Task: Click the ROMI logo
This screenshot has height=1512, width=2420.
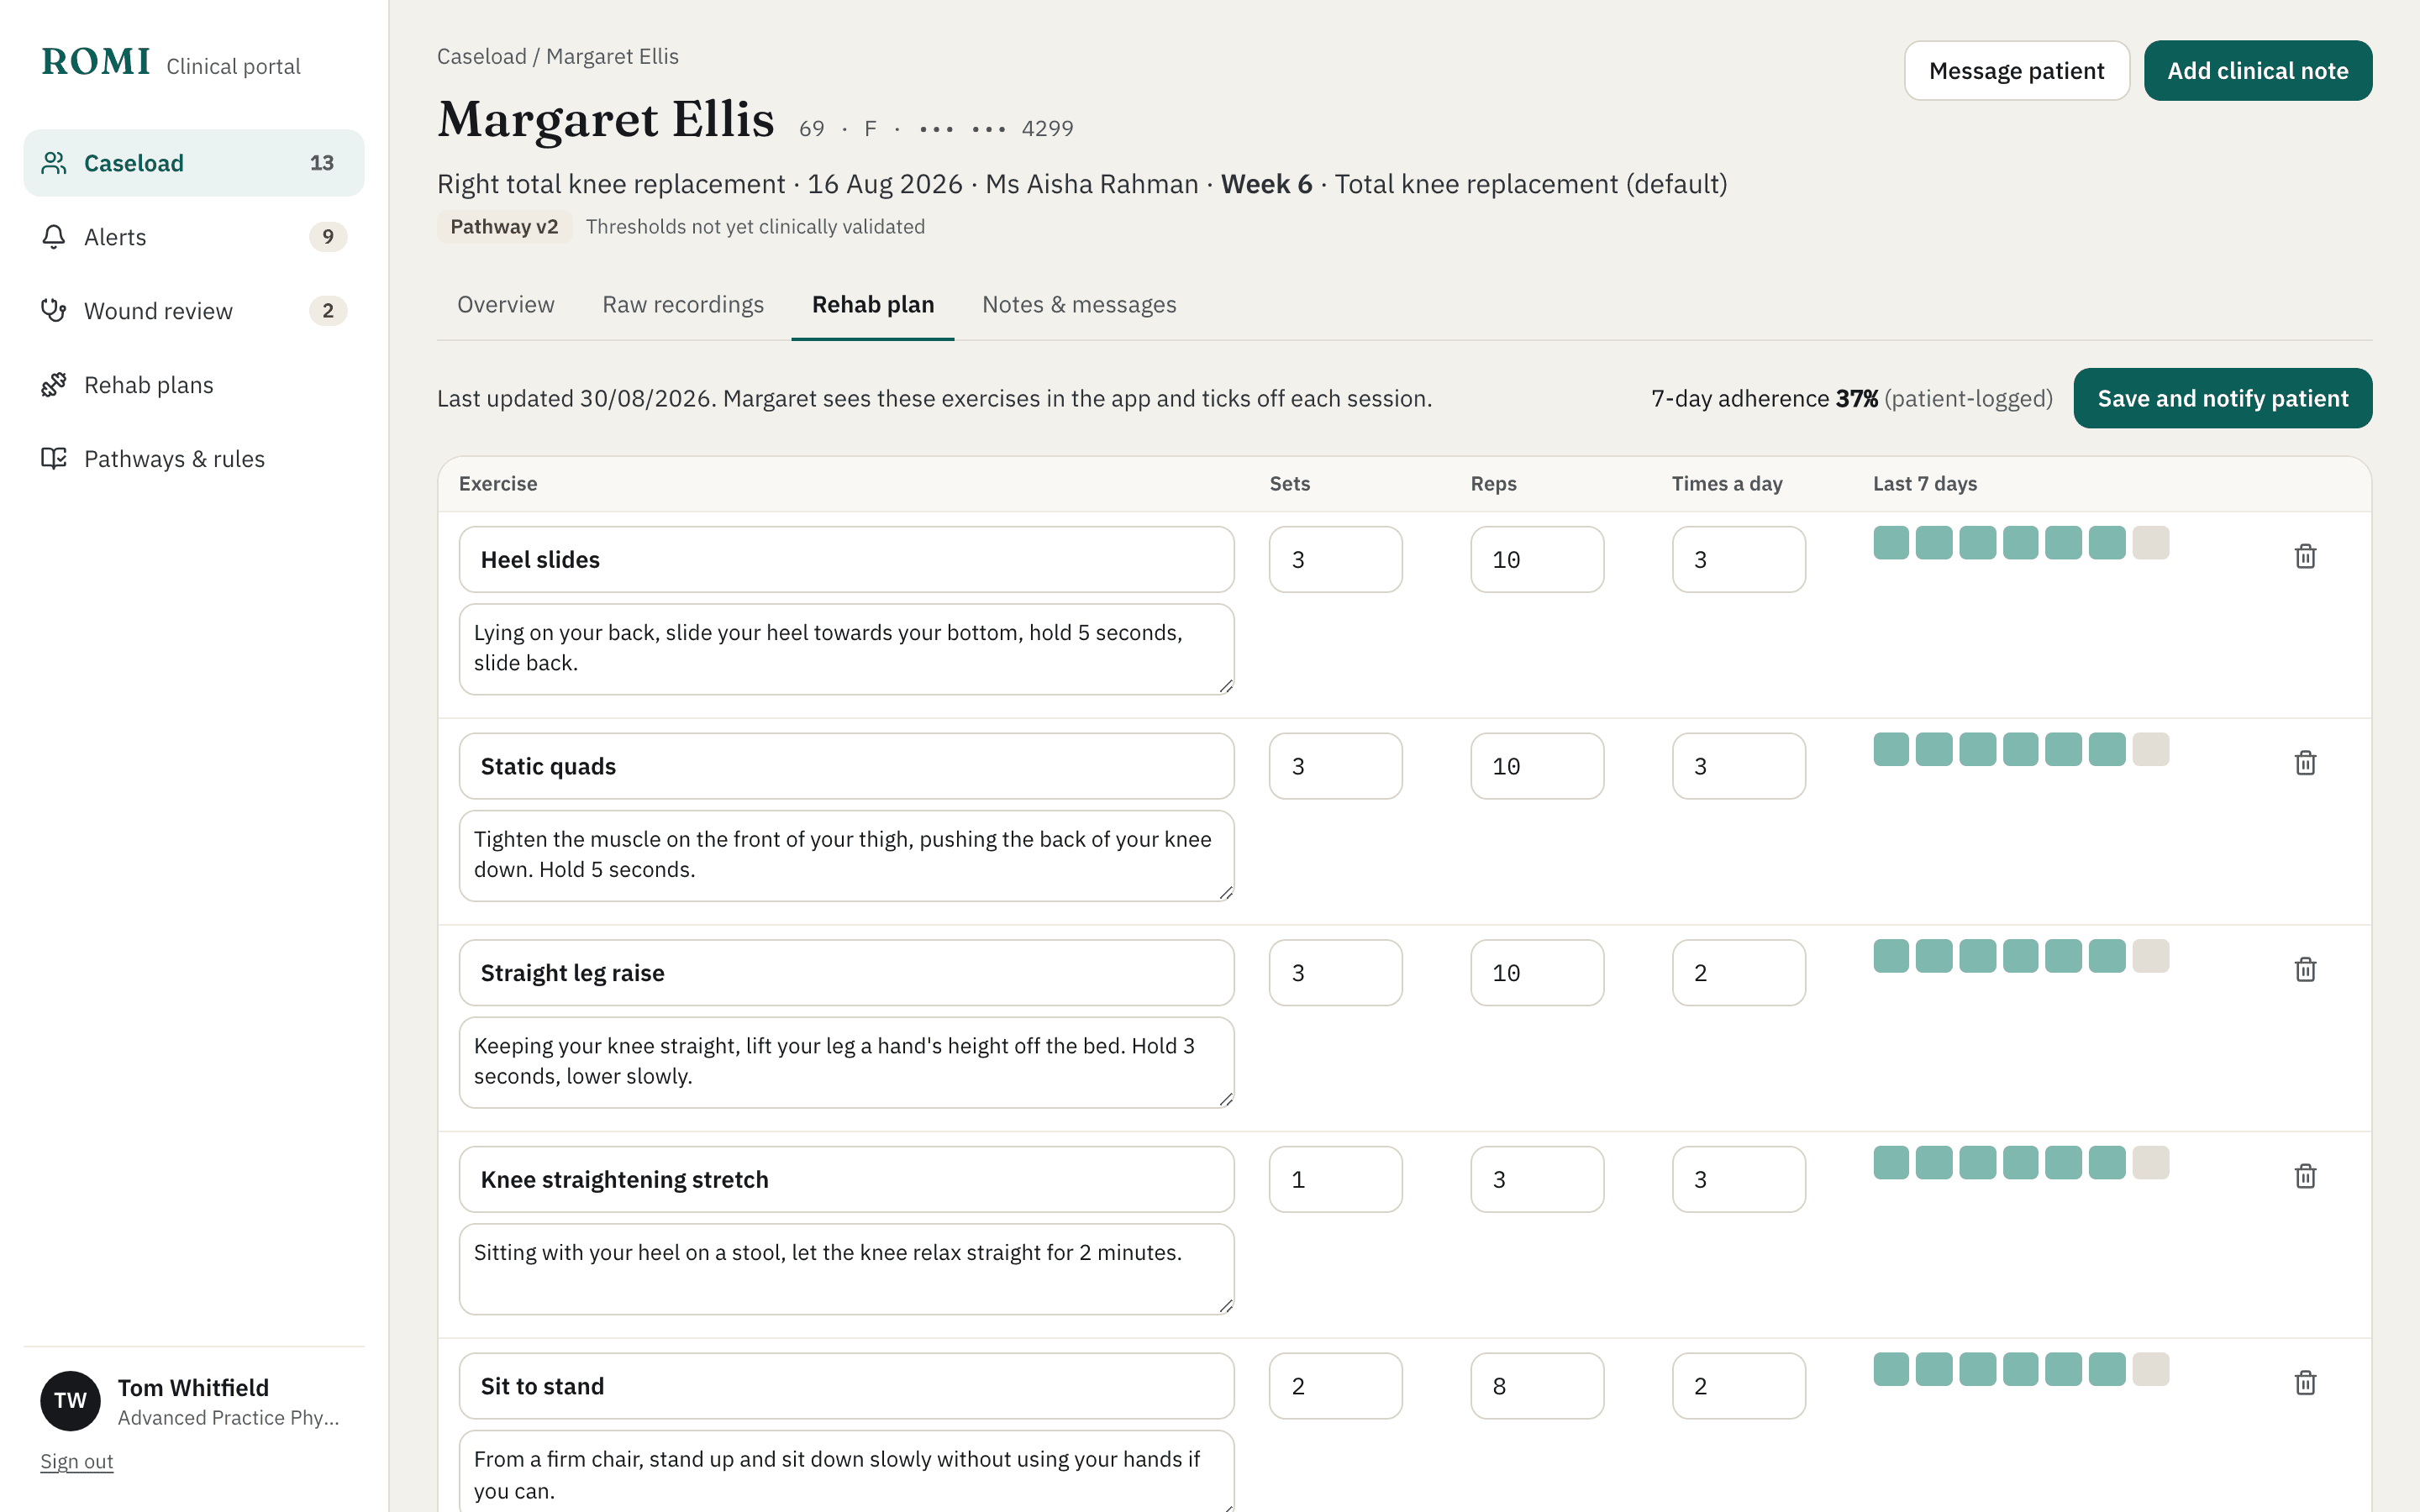Action: coord(96,62)
